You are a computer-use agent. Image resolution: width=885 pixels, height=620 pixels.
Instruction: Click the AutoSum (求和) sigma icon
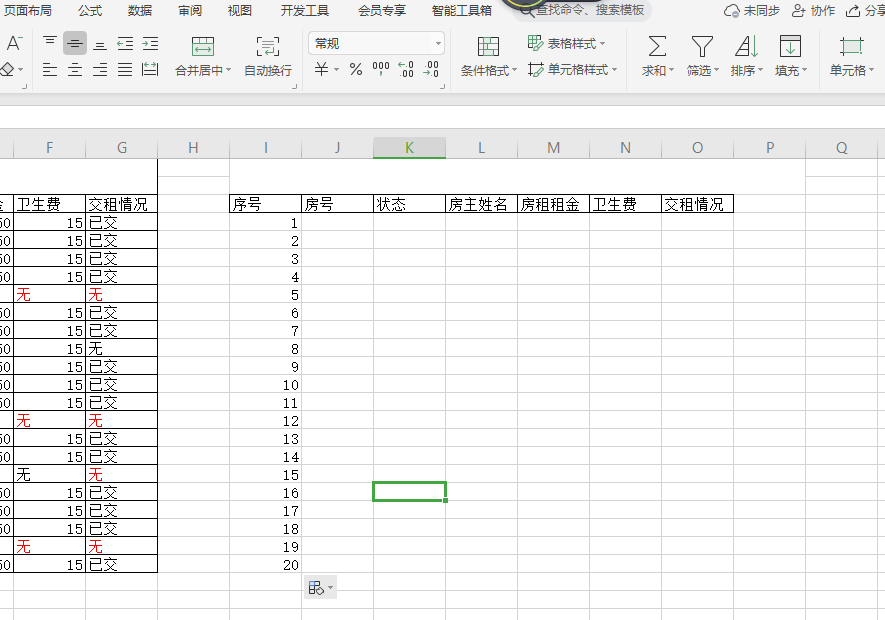[x=657, y=46]
